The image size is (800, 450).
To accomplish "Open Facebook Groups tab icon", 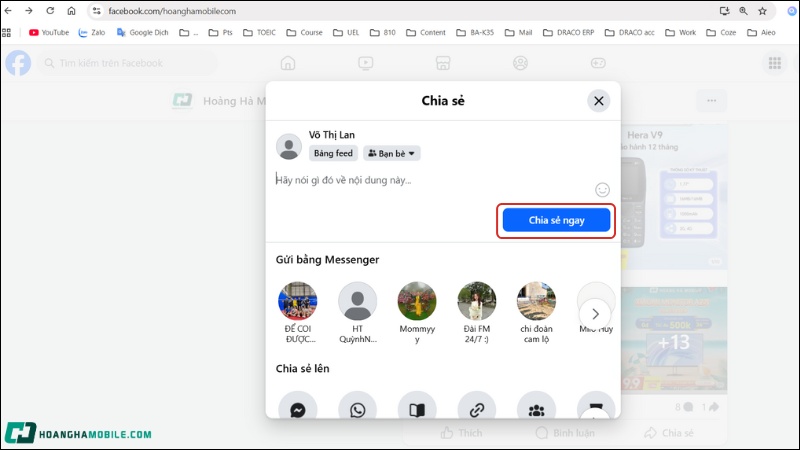I will (520, 63).
